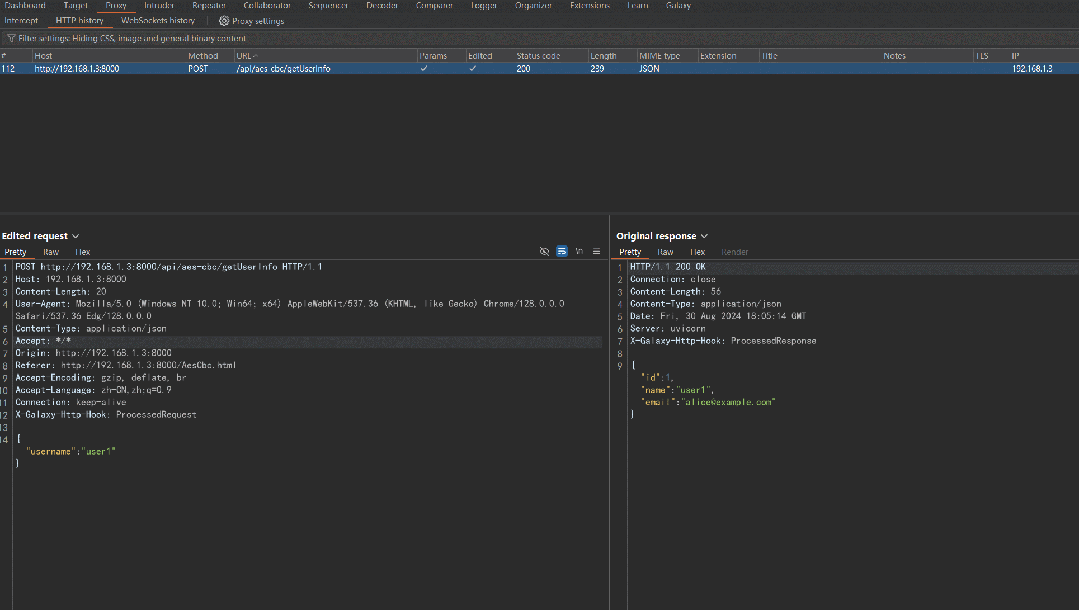The width and height of the screenshot is (1079, 610).
Task: Click the Edited checkmark in row 112
Action: [x=473, y=69]
